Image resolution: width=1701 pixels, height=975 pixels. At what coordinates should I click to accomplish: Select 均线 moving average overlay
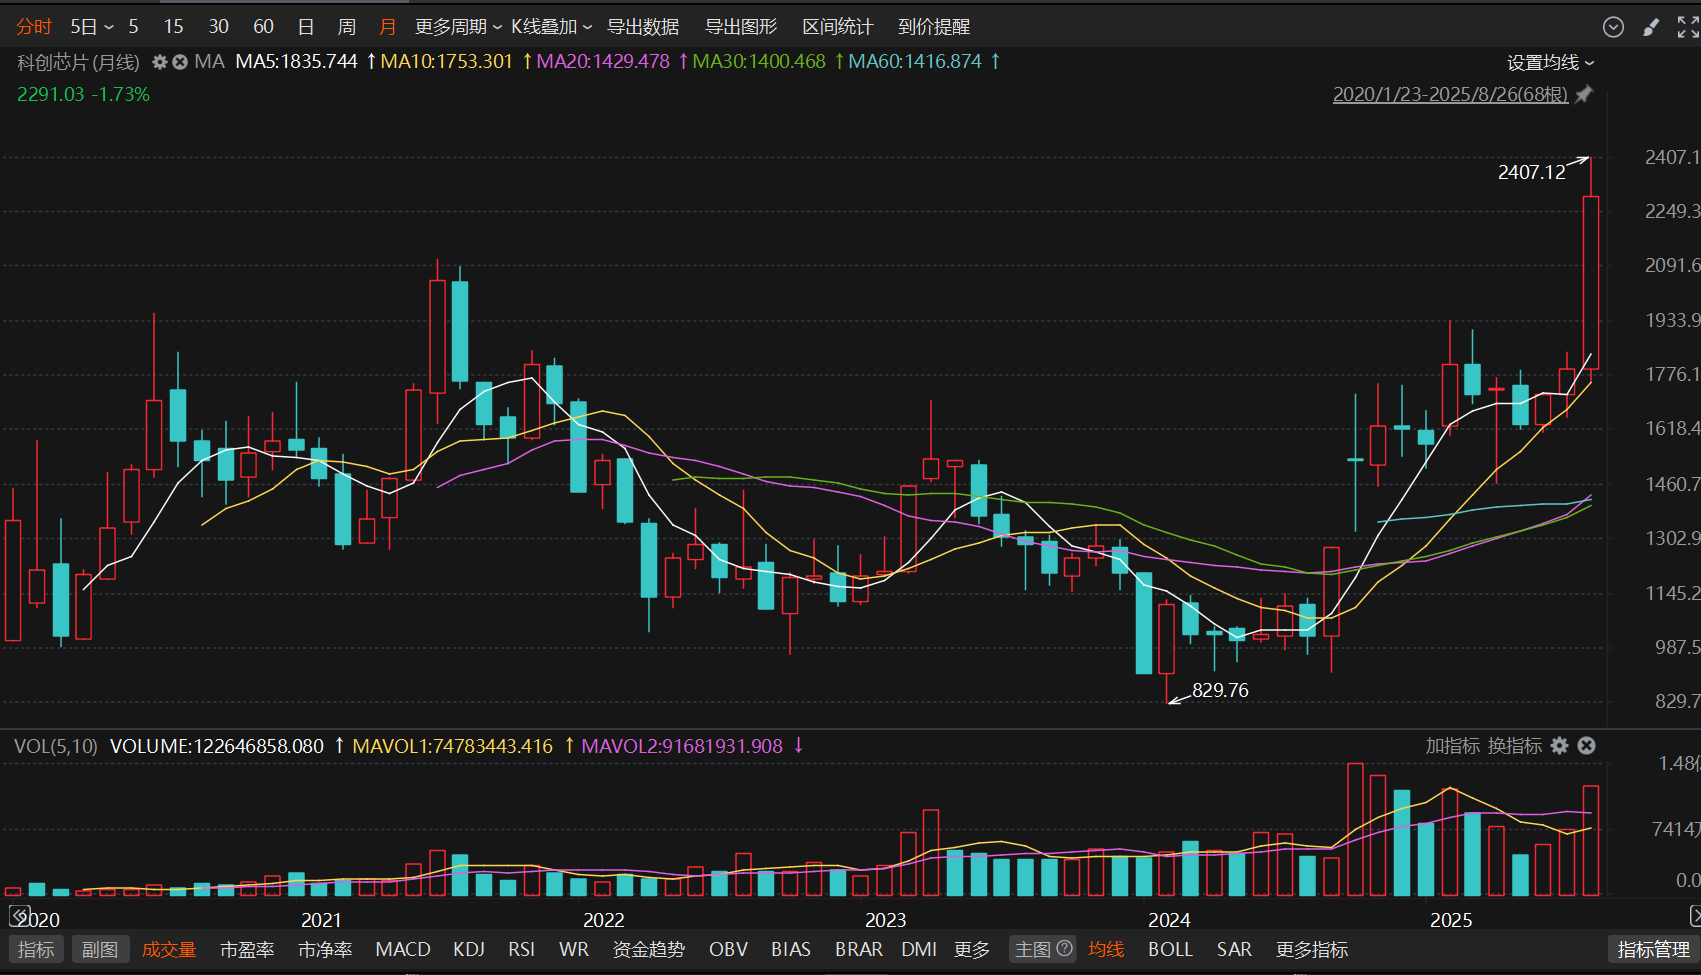coord(1106,949)
